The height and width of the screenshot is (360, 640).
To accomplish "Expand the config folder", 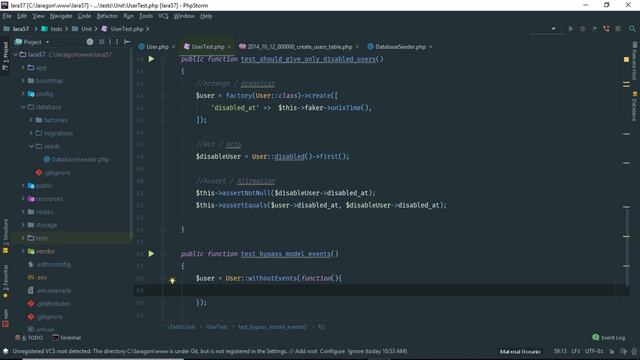I will coord(23,93).
